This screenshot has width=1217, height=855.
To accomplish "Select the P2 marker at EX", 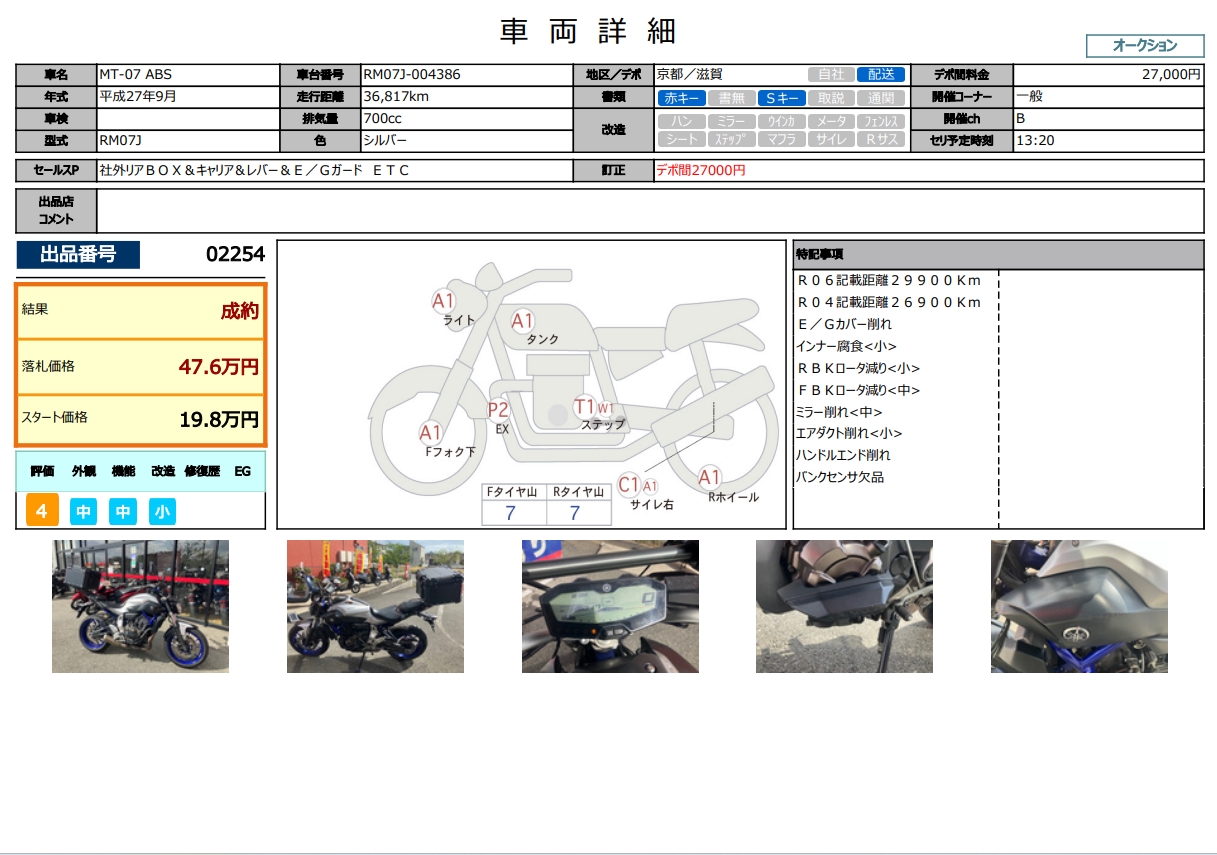I will (498, 409).
